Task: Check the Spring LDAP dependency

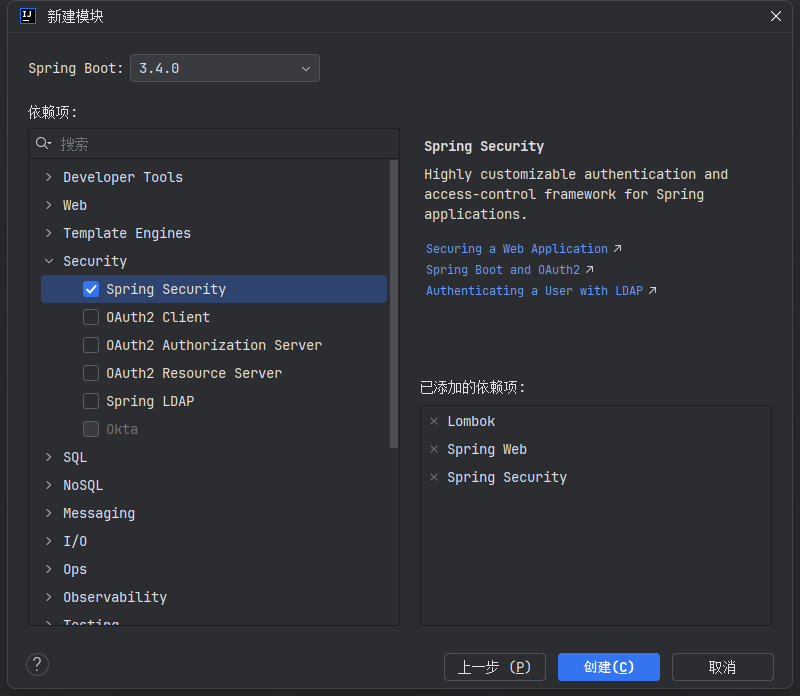Action: [x=91, y=401]
